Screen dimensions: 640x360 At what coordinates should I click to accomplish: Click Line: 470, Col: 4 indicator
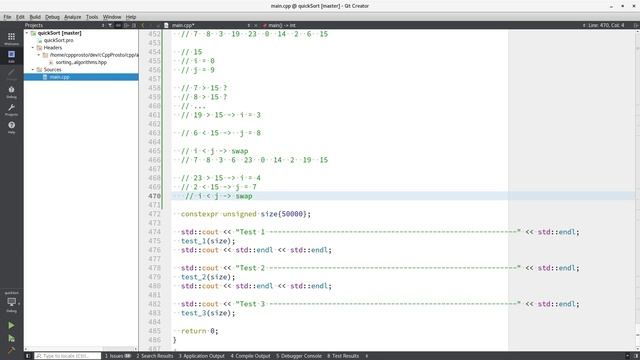coord(606,25)
